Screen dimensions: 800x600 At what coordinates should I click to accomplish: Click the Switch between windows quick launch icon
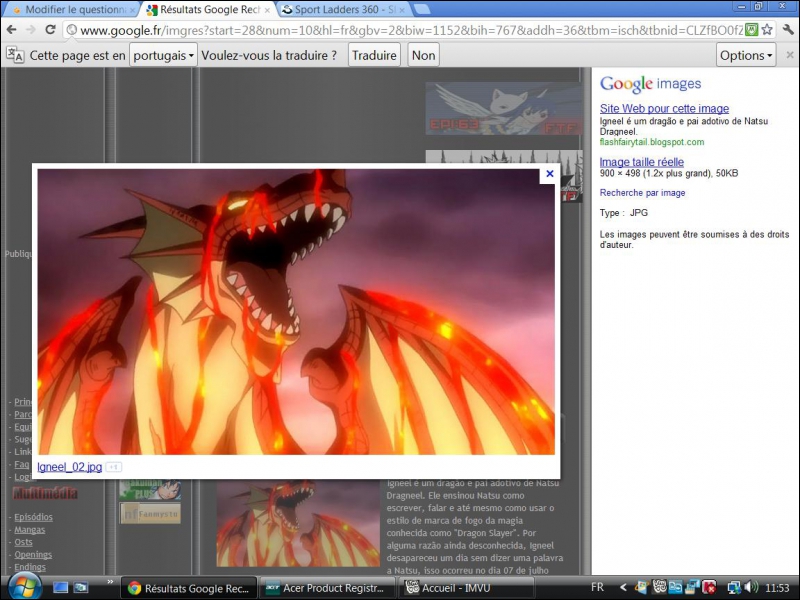pos(81,588)
